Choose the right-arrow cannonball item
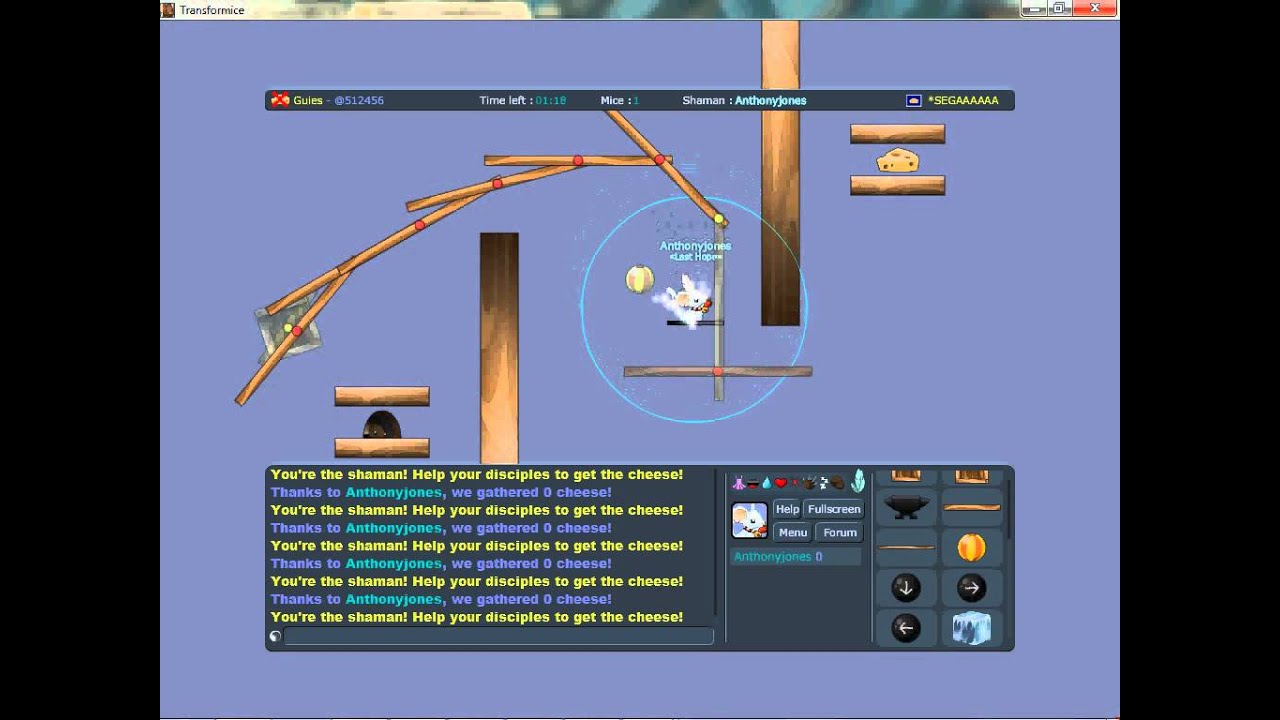1280x720 pixels. [x=971, y=588]
